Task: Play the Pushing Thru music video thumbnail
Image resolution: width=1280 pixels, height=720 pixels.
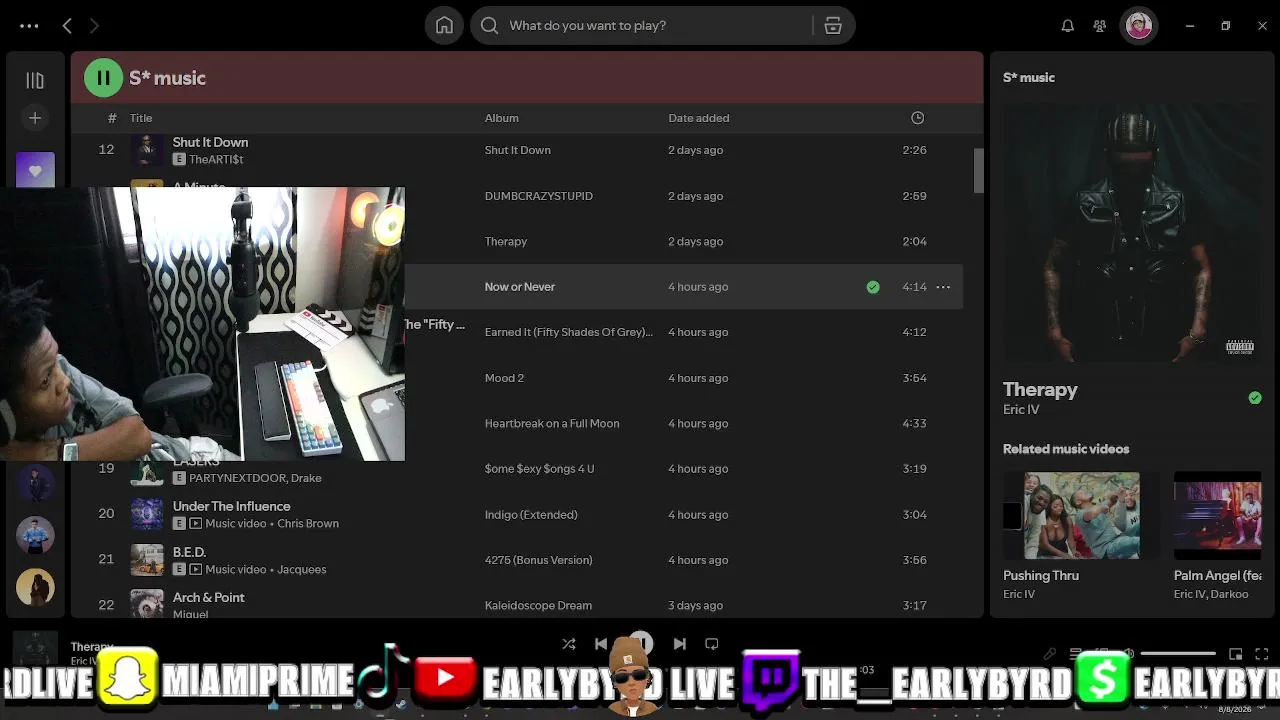Action: coord(1081,515)
